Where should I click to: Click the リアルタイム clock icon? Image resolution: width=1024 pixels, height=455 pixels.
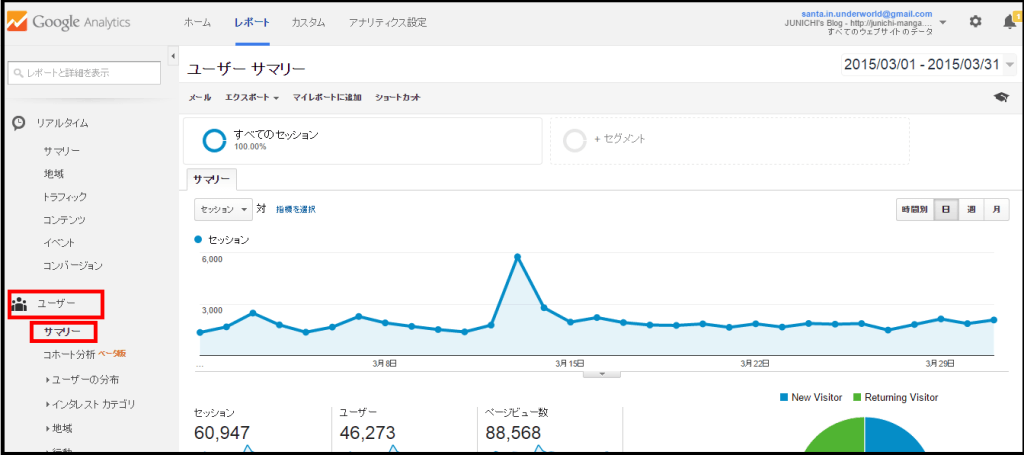[20, 123]
